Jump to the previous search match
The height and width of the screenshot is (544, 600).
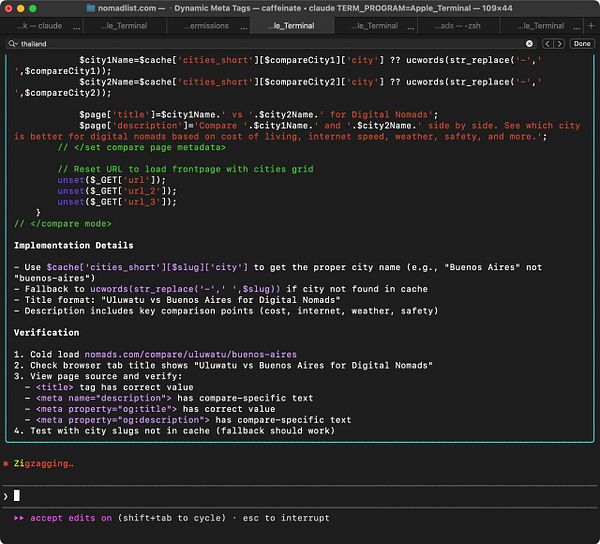(x=548, y=44)
